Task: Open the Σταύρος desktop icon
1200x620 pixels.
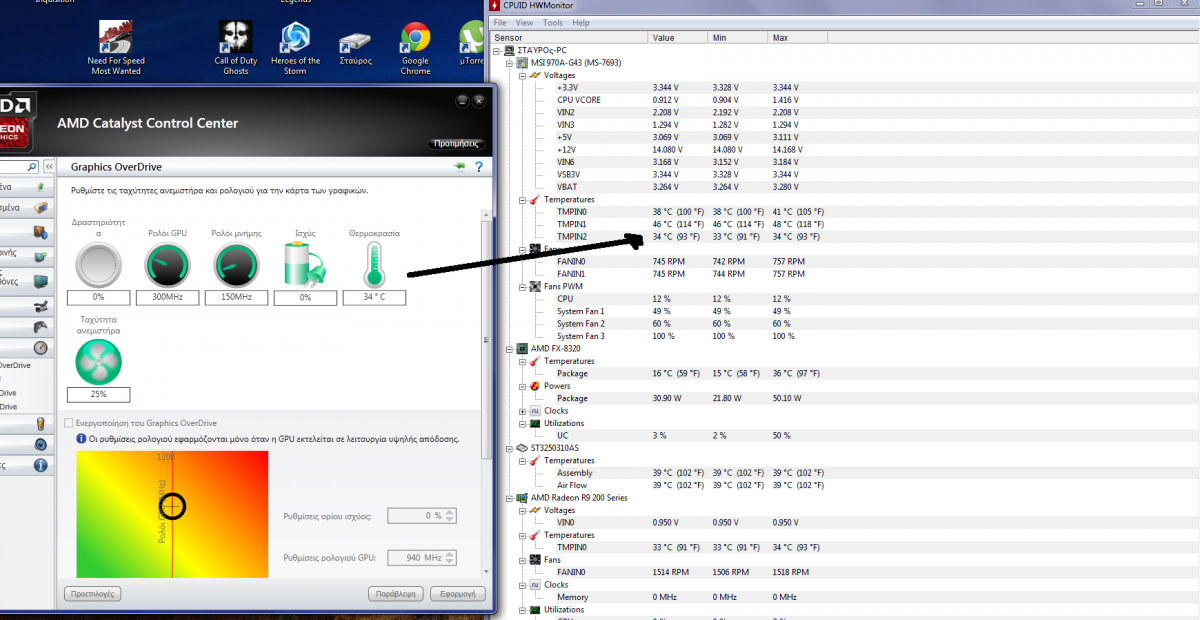Action: 355,46
